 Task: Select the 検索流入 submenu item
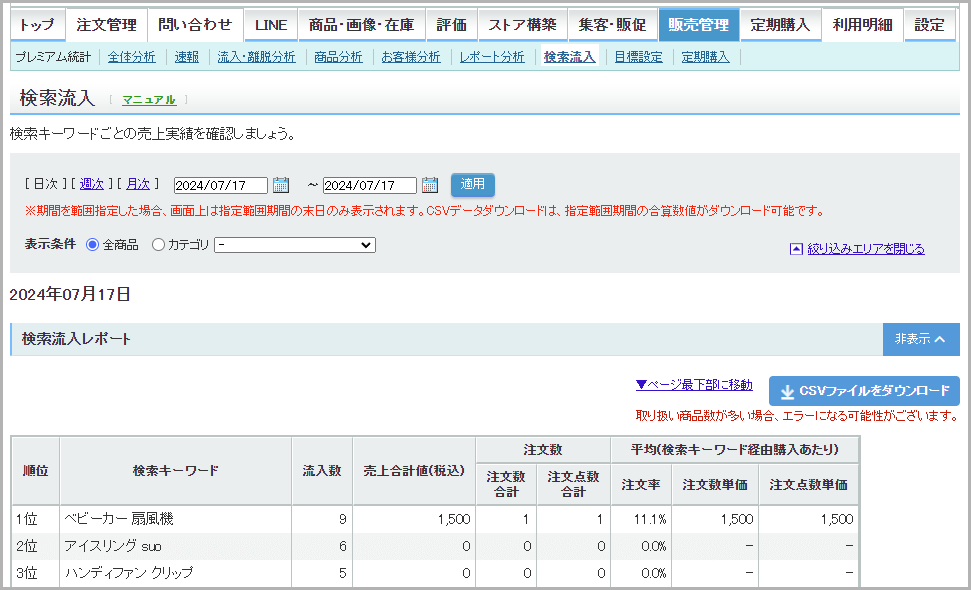(569, 57)
